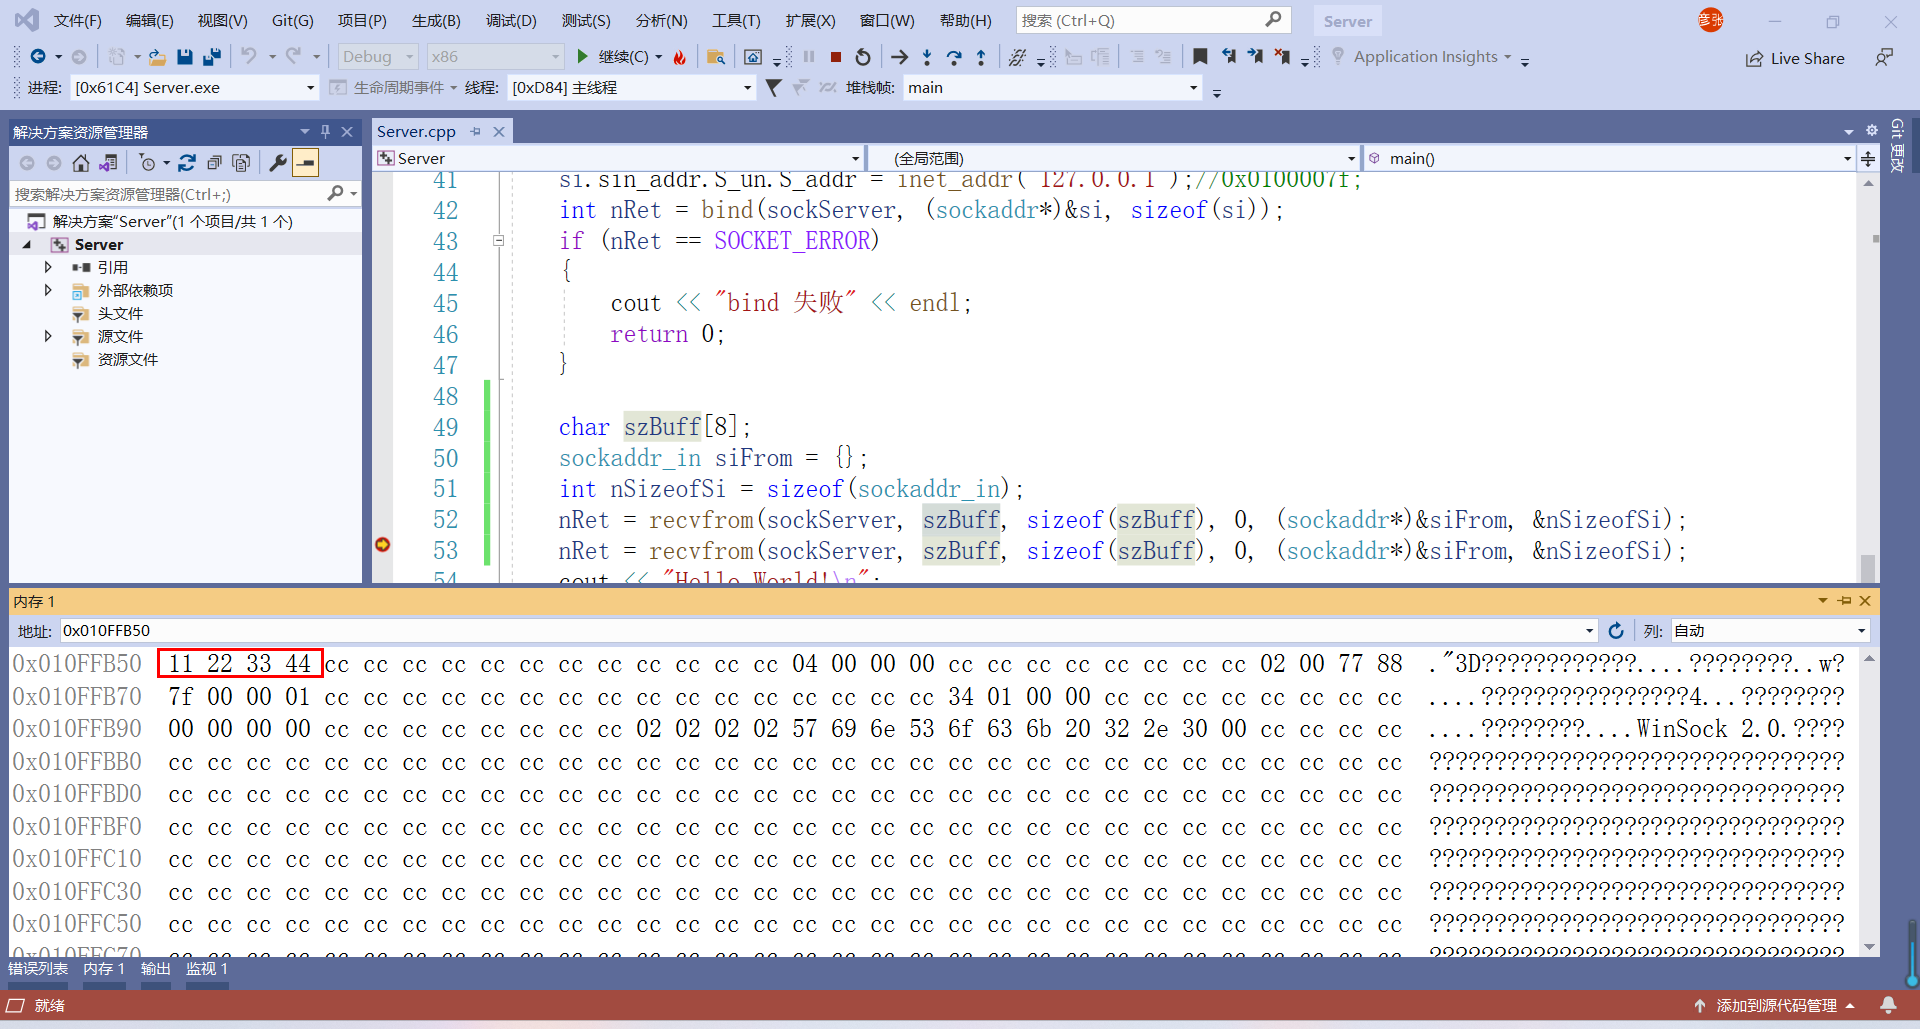Open the notifications bell in status bar
Viewport: 1920px width, 1029px height.
tap(1888, 1005)
